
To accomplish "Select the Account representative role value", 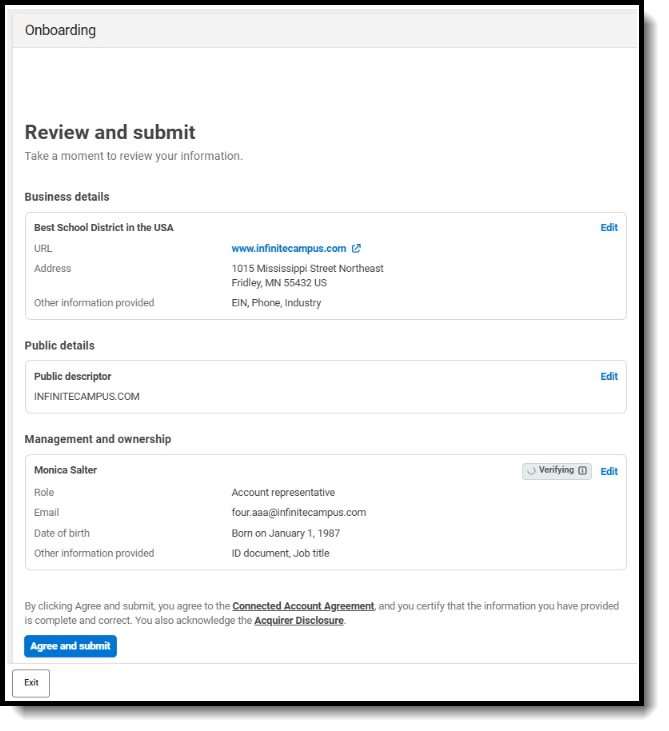I will [x=283, y=493].
